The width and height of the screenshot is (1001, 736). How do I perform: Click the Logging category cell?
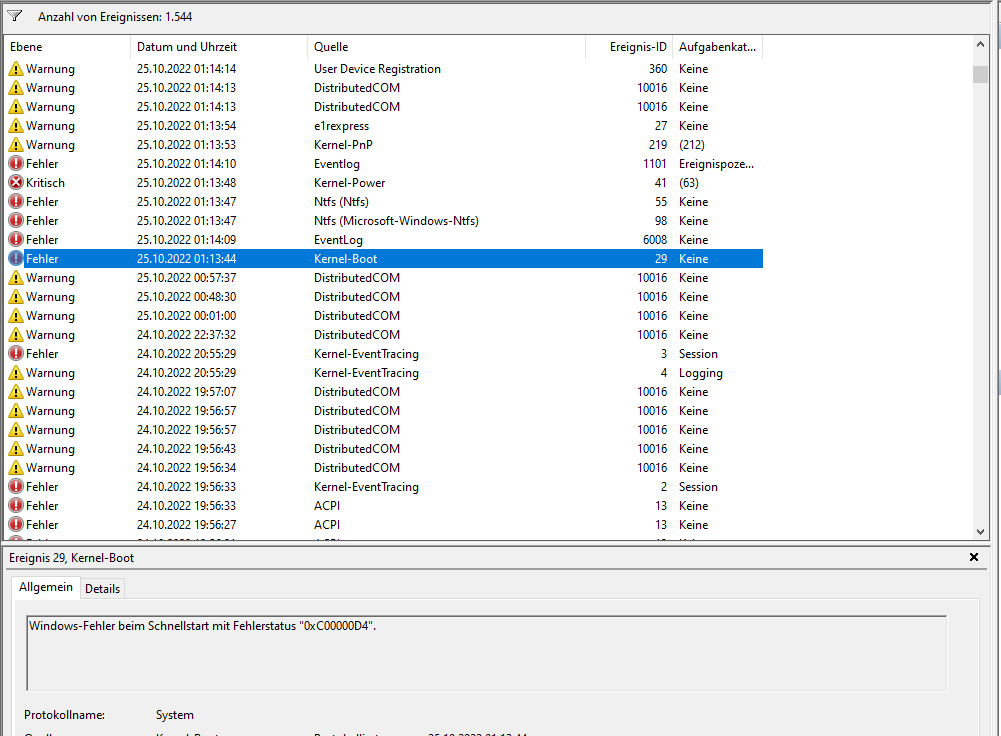[701, 373]
